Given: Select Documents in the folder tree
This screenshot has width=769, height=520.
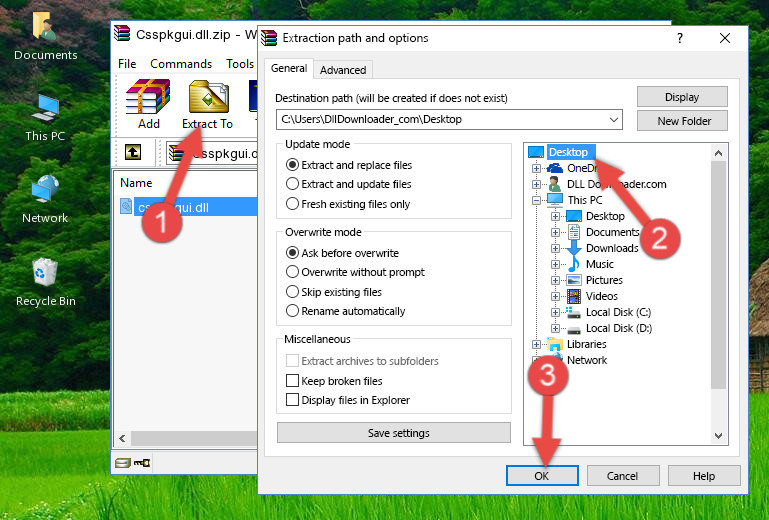Looking at the screenshot, I should 613,232.
